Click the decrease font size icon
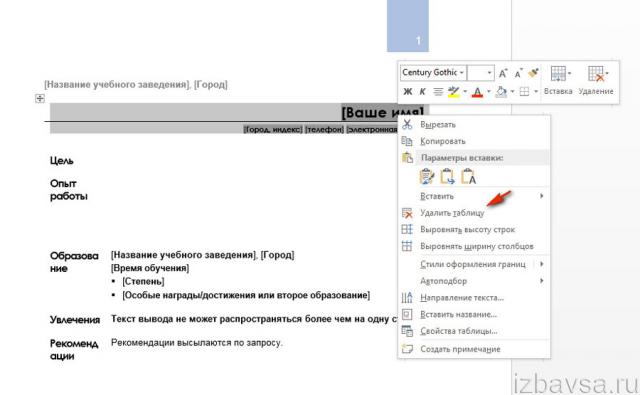The width and height of the screenshot is (640, 395). pyautogui.click(x=518, y=73)
